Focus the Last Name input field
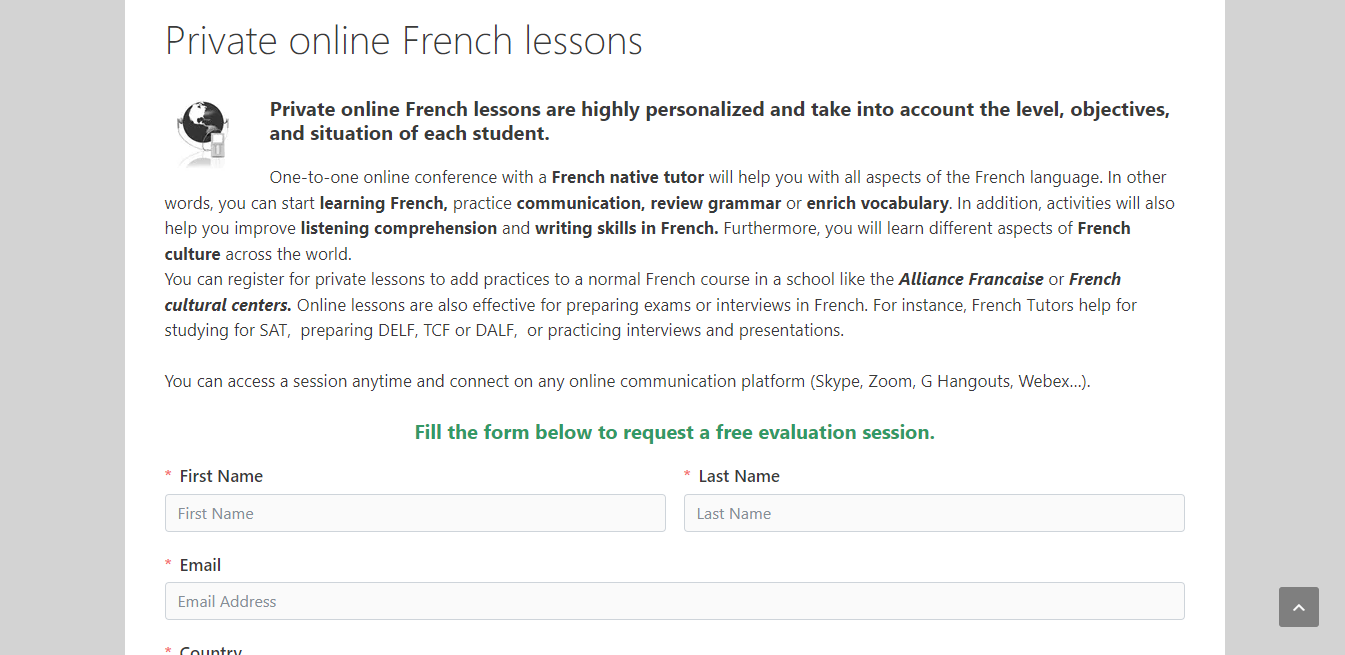 click(x=934, y=513)
